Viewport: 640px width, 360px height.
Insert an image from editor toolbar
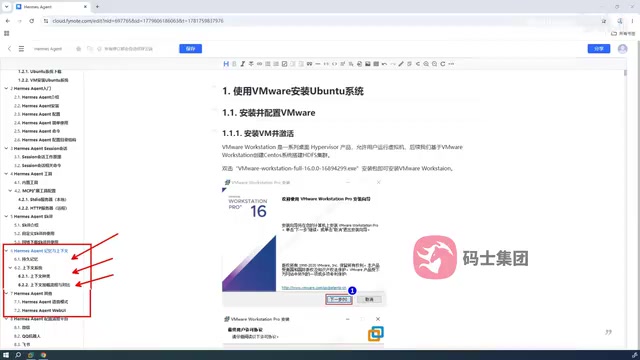click(368, 64)
